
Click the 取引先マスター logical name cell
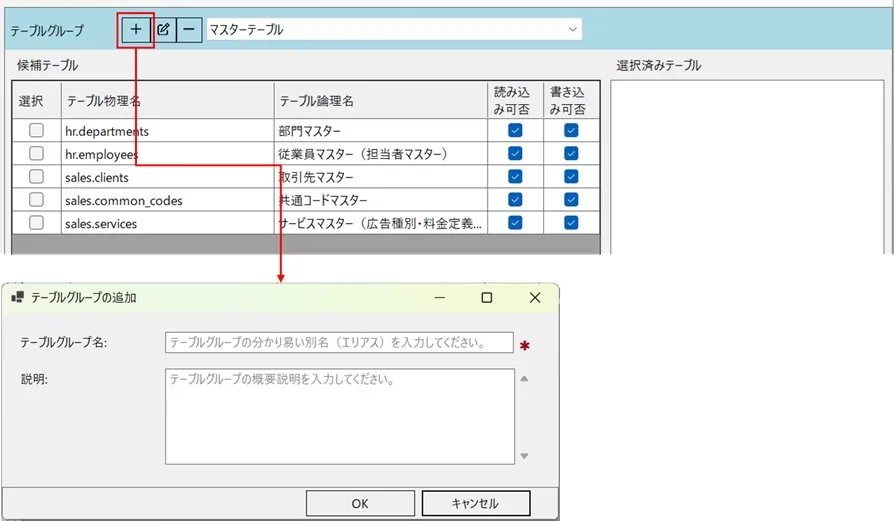click(x=381, y=177)
